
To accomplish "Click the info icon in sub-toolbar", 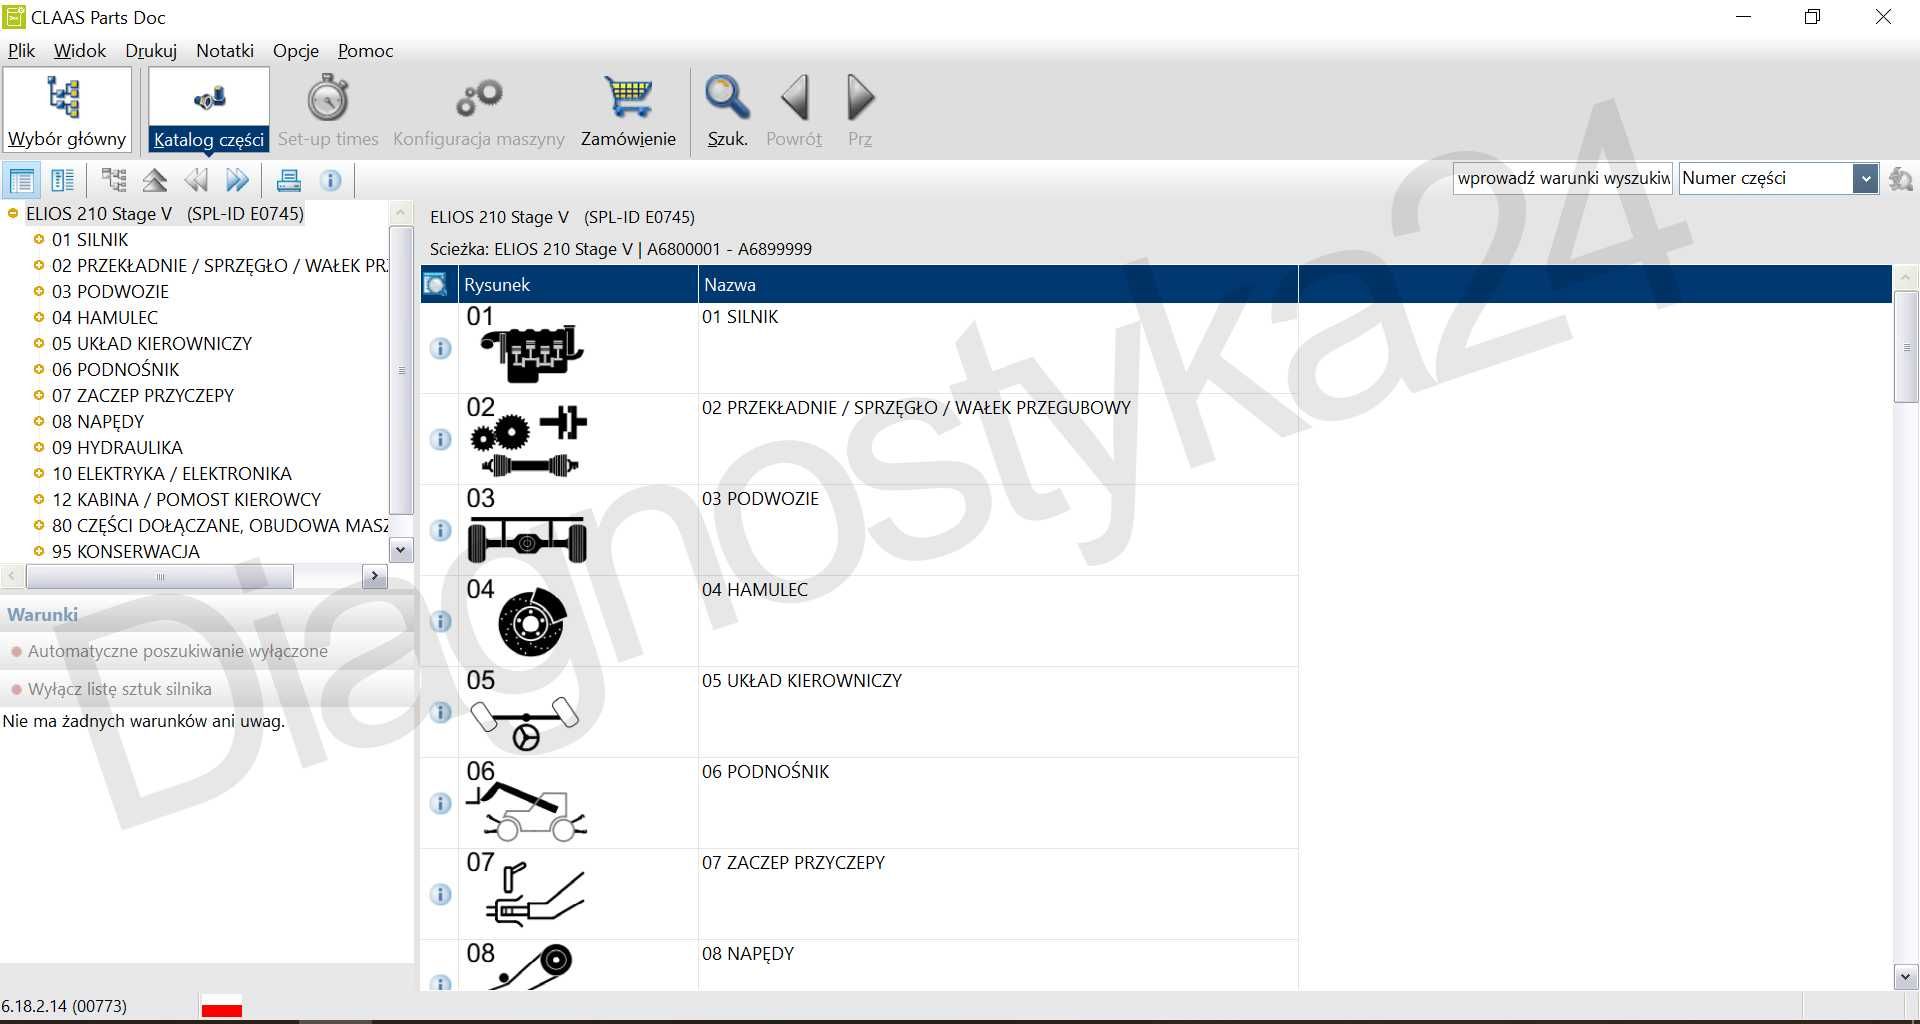I will click(331, 180).
